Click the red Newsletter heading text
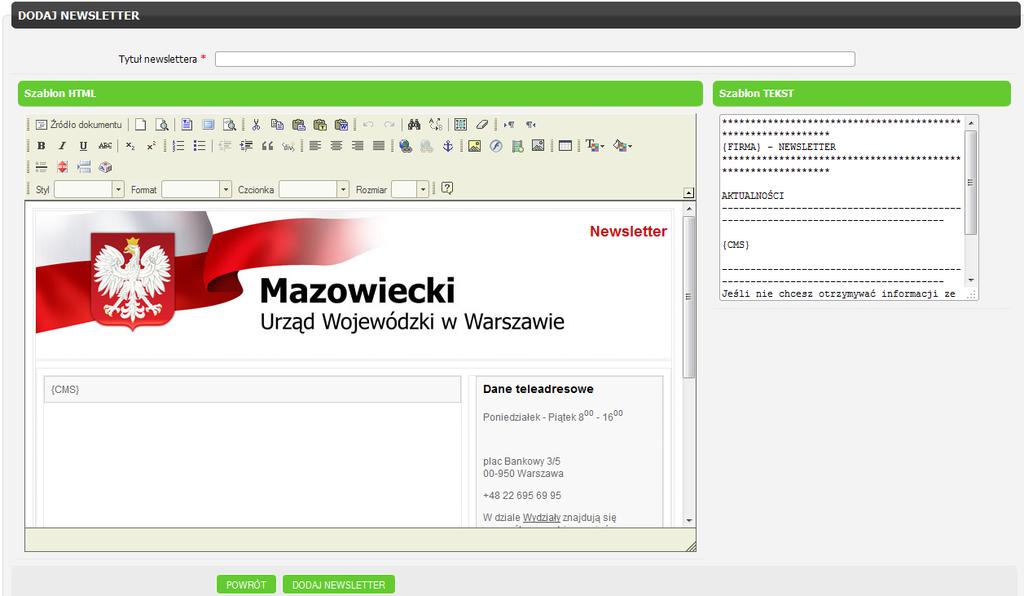 tap(628, 231)
